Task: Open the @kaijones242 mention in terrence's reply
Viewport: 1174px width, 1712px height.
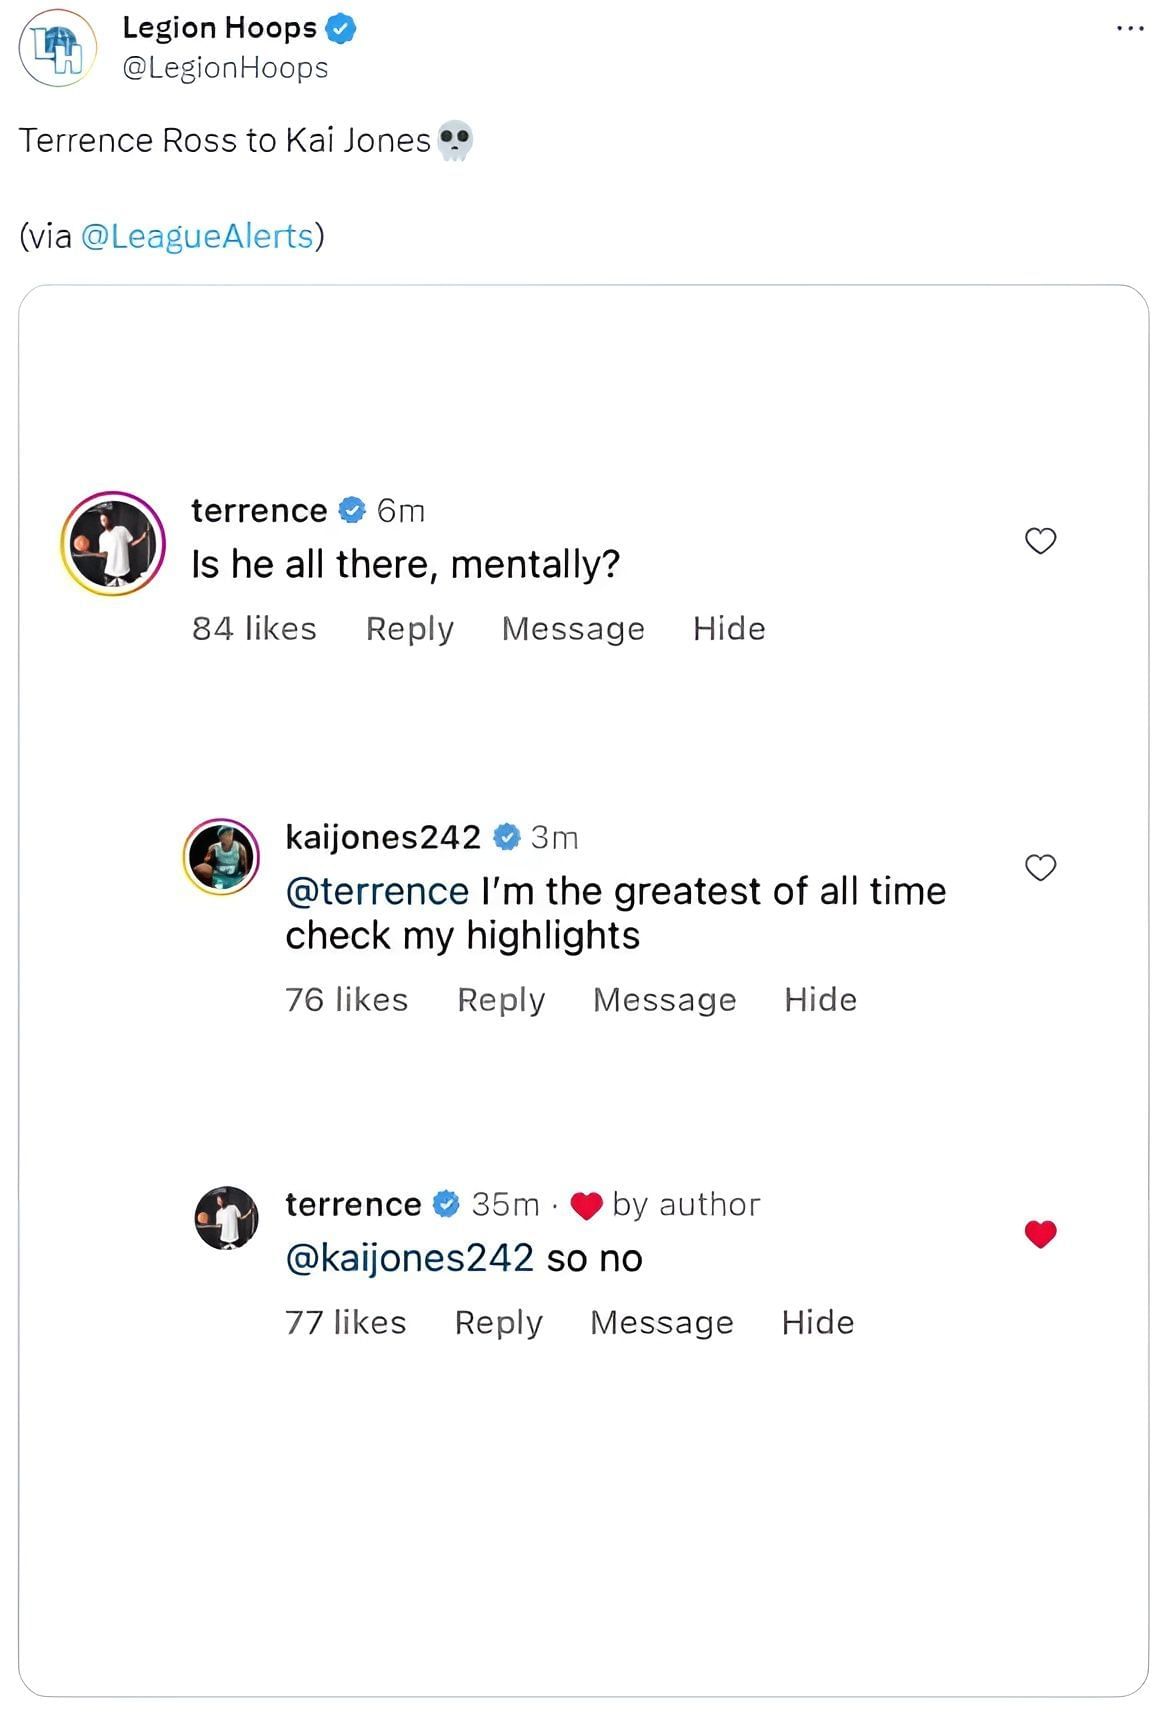Action: (409, 1258)
